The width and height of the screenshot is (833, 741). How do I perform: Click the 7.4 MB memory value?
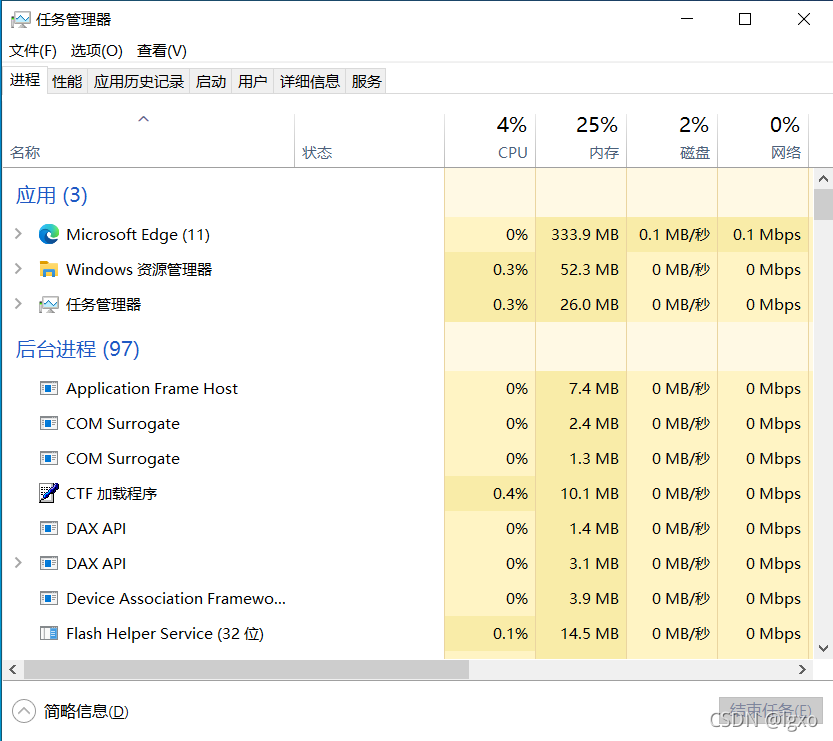pyautogui.click(x=594, y=388)
